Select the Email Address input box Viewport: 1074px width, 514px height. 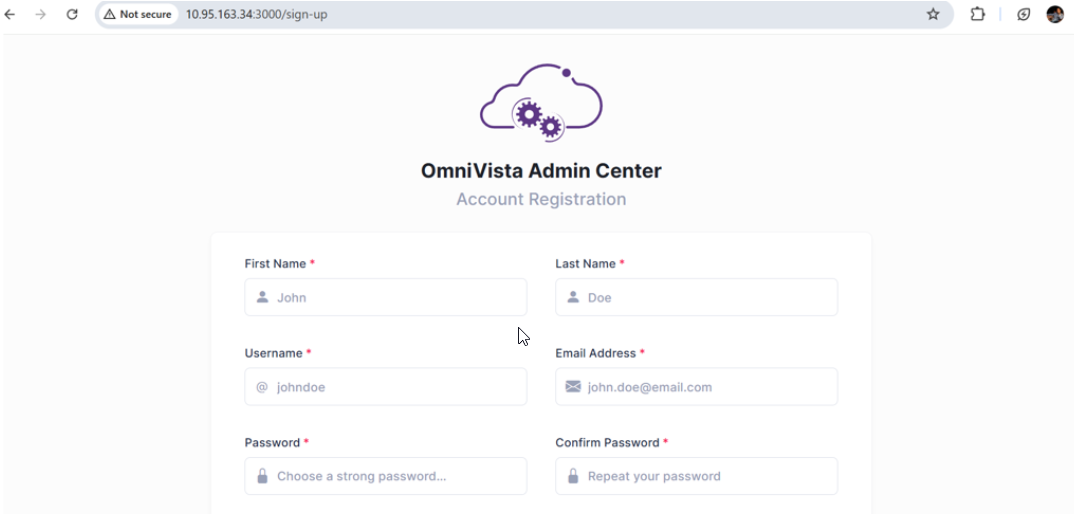point(705,387)
